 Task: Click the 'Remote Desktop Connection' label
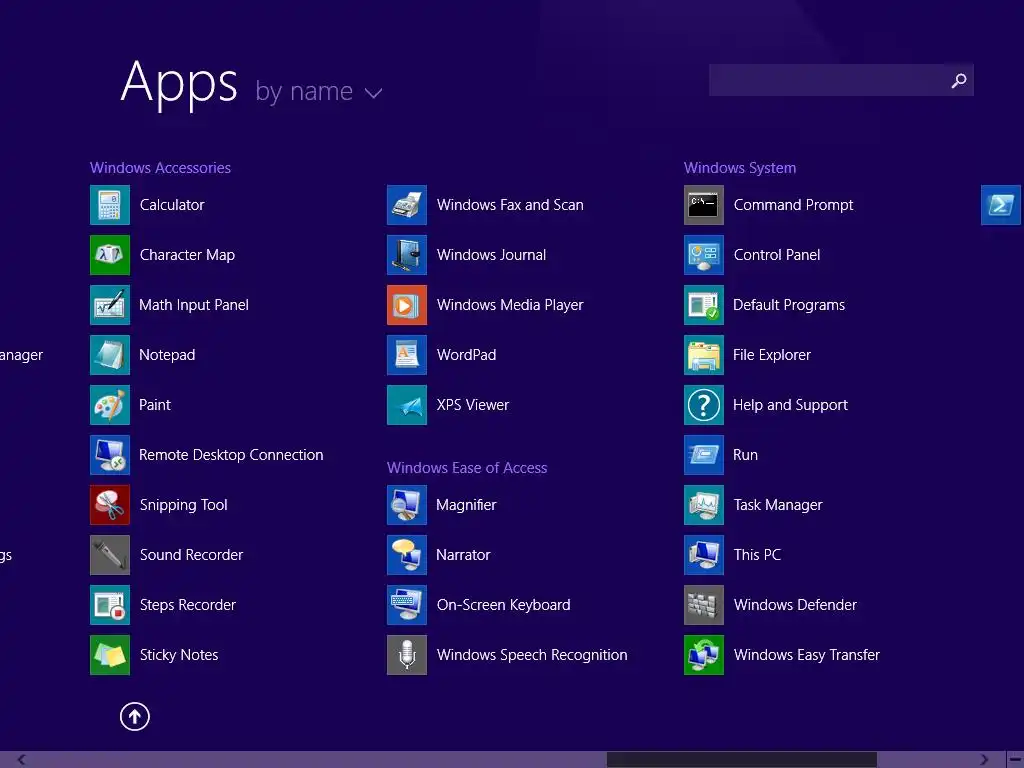(x=231, y=455)
